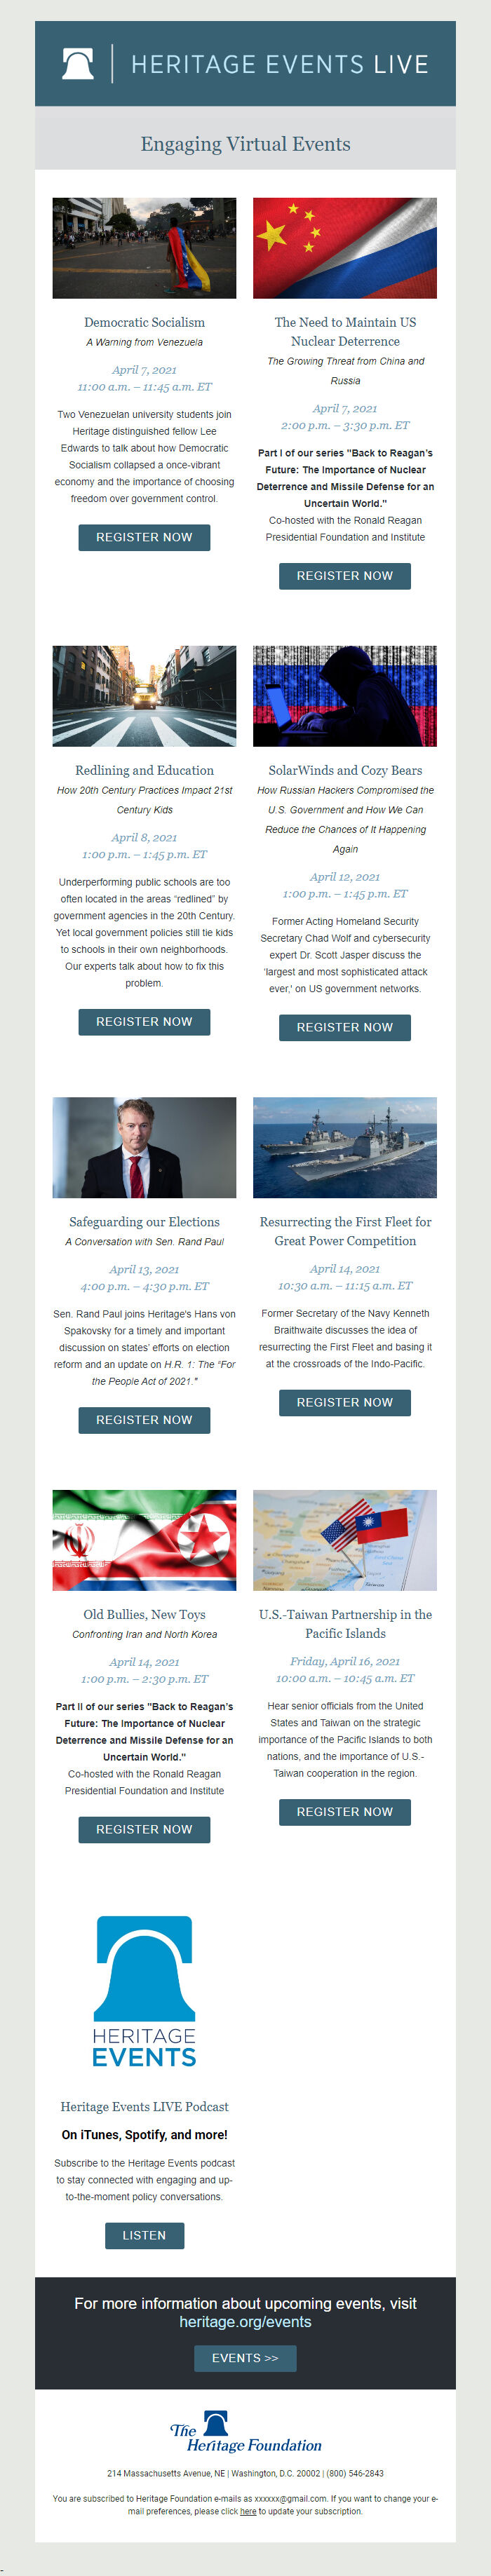Image resolution: width=491 pixels, height=2576 pixels.
Task: Register for Safeguarding our Elections event
Action: 144,1420
